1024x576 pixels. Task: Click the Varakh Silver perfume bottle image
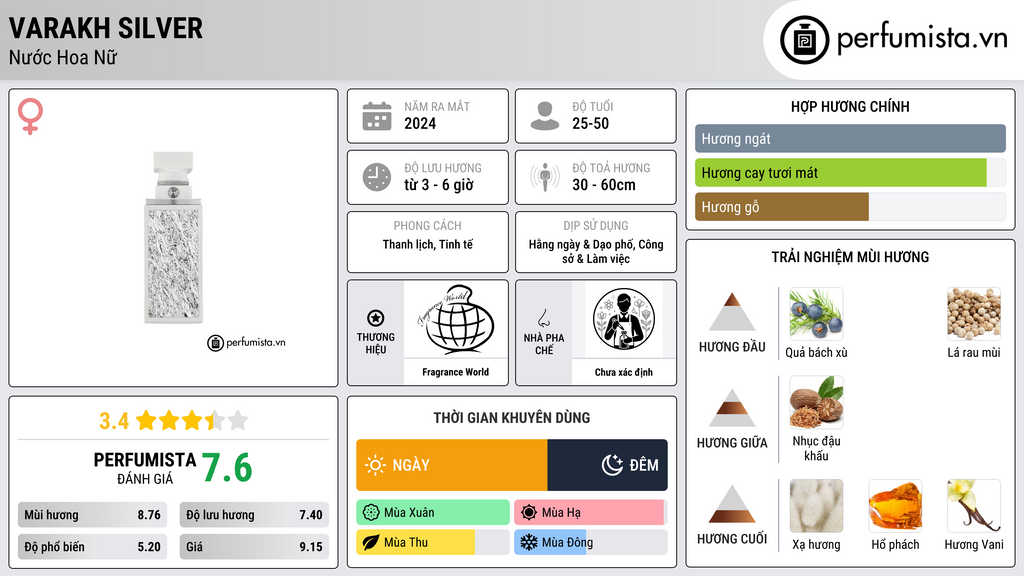(174, 238)
